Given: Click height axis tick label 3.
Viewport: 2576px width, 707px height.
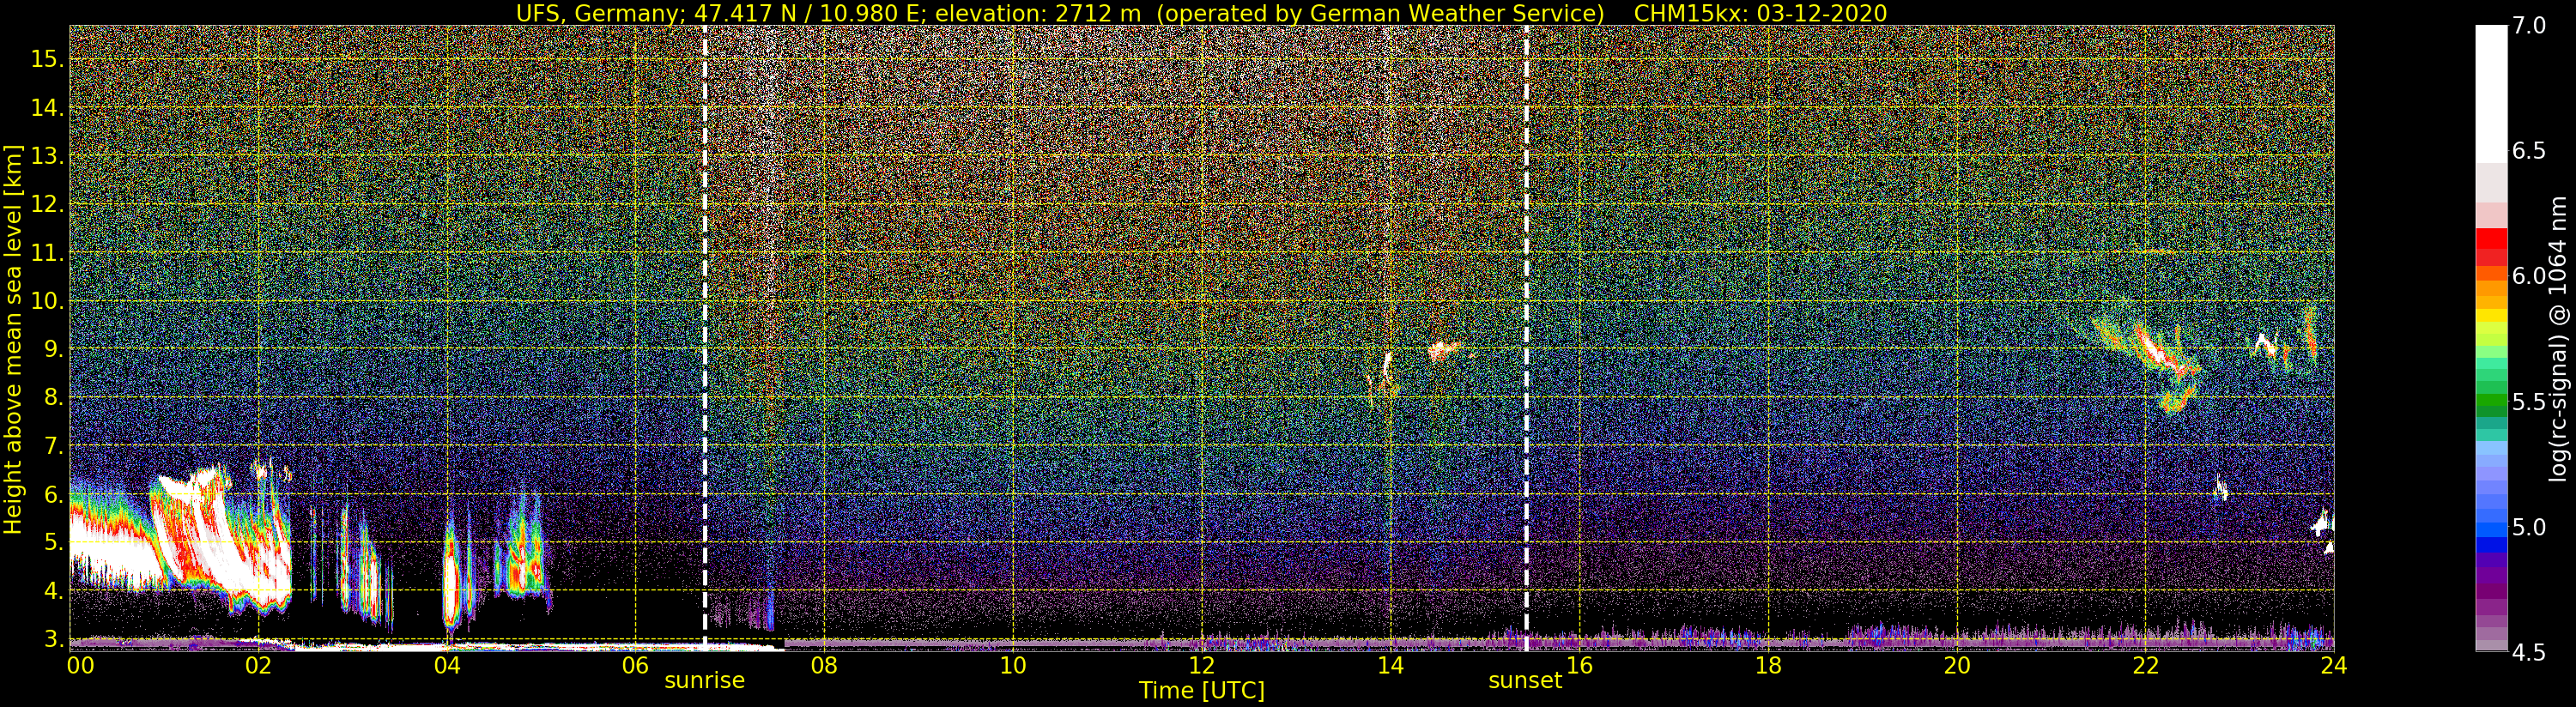Looking at the screenshot, I should (x=52, y=639).
